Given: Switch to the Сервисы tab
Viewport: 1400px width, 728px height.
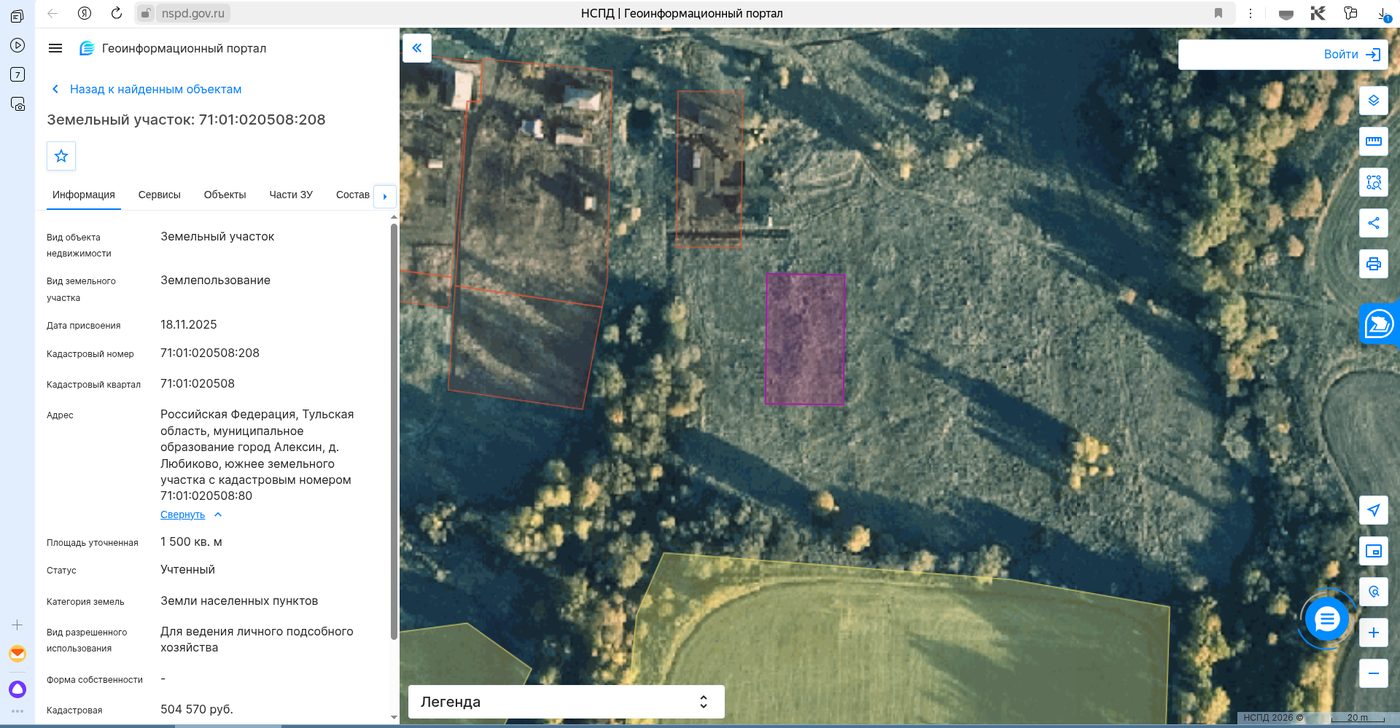Looking at the screenshot, I should point(160,195).
